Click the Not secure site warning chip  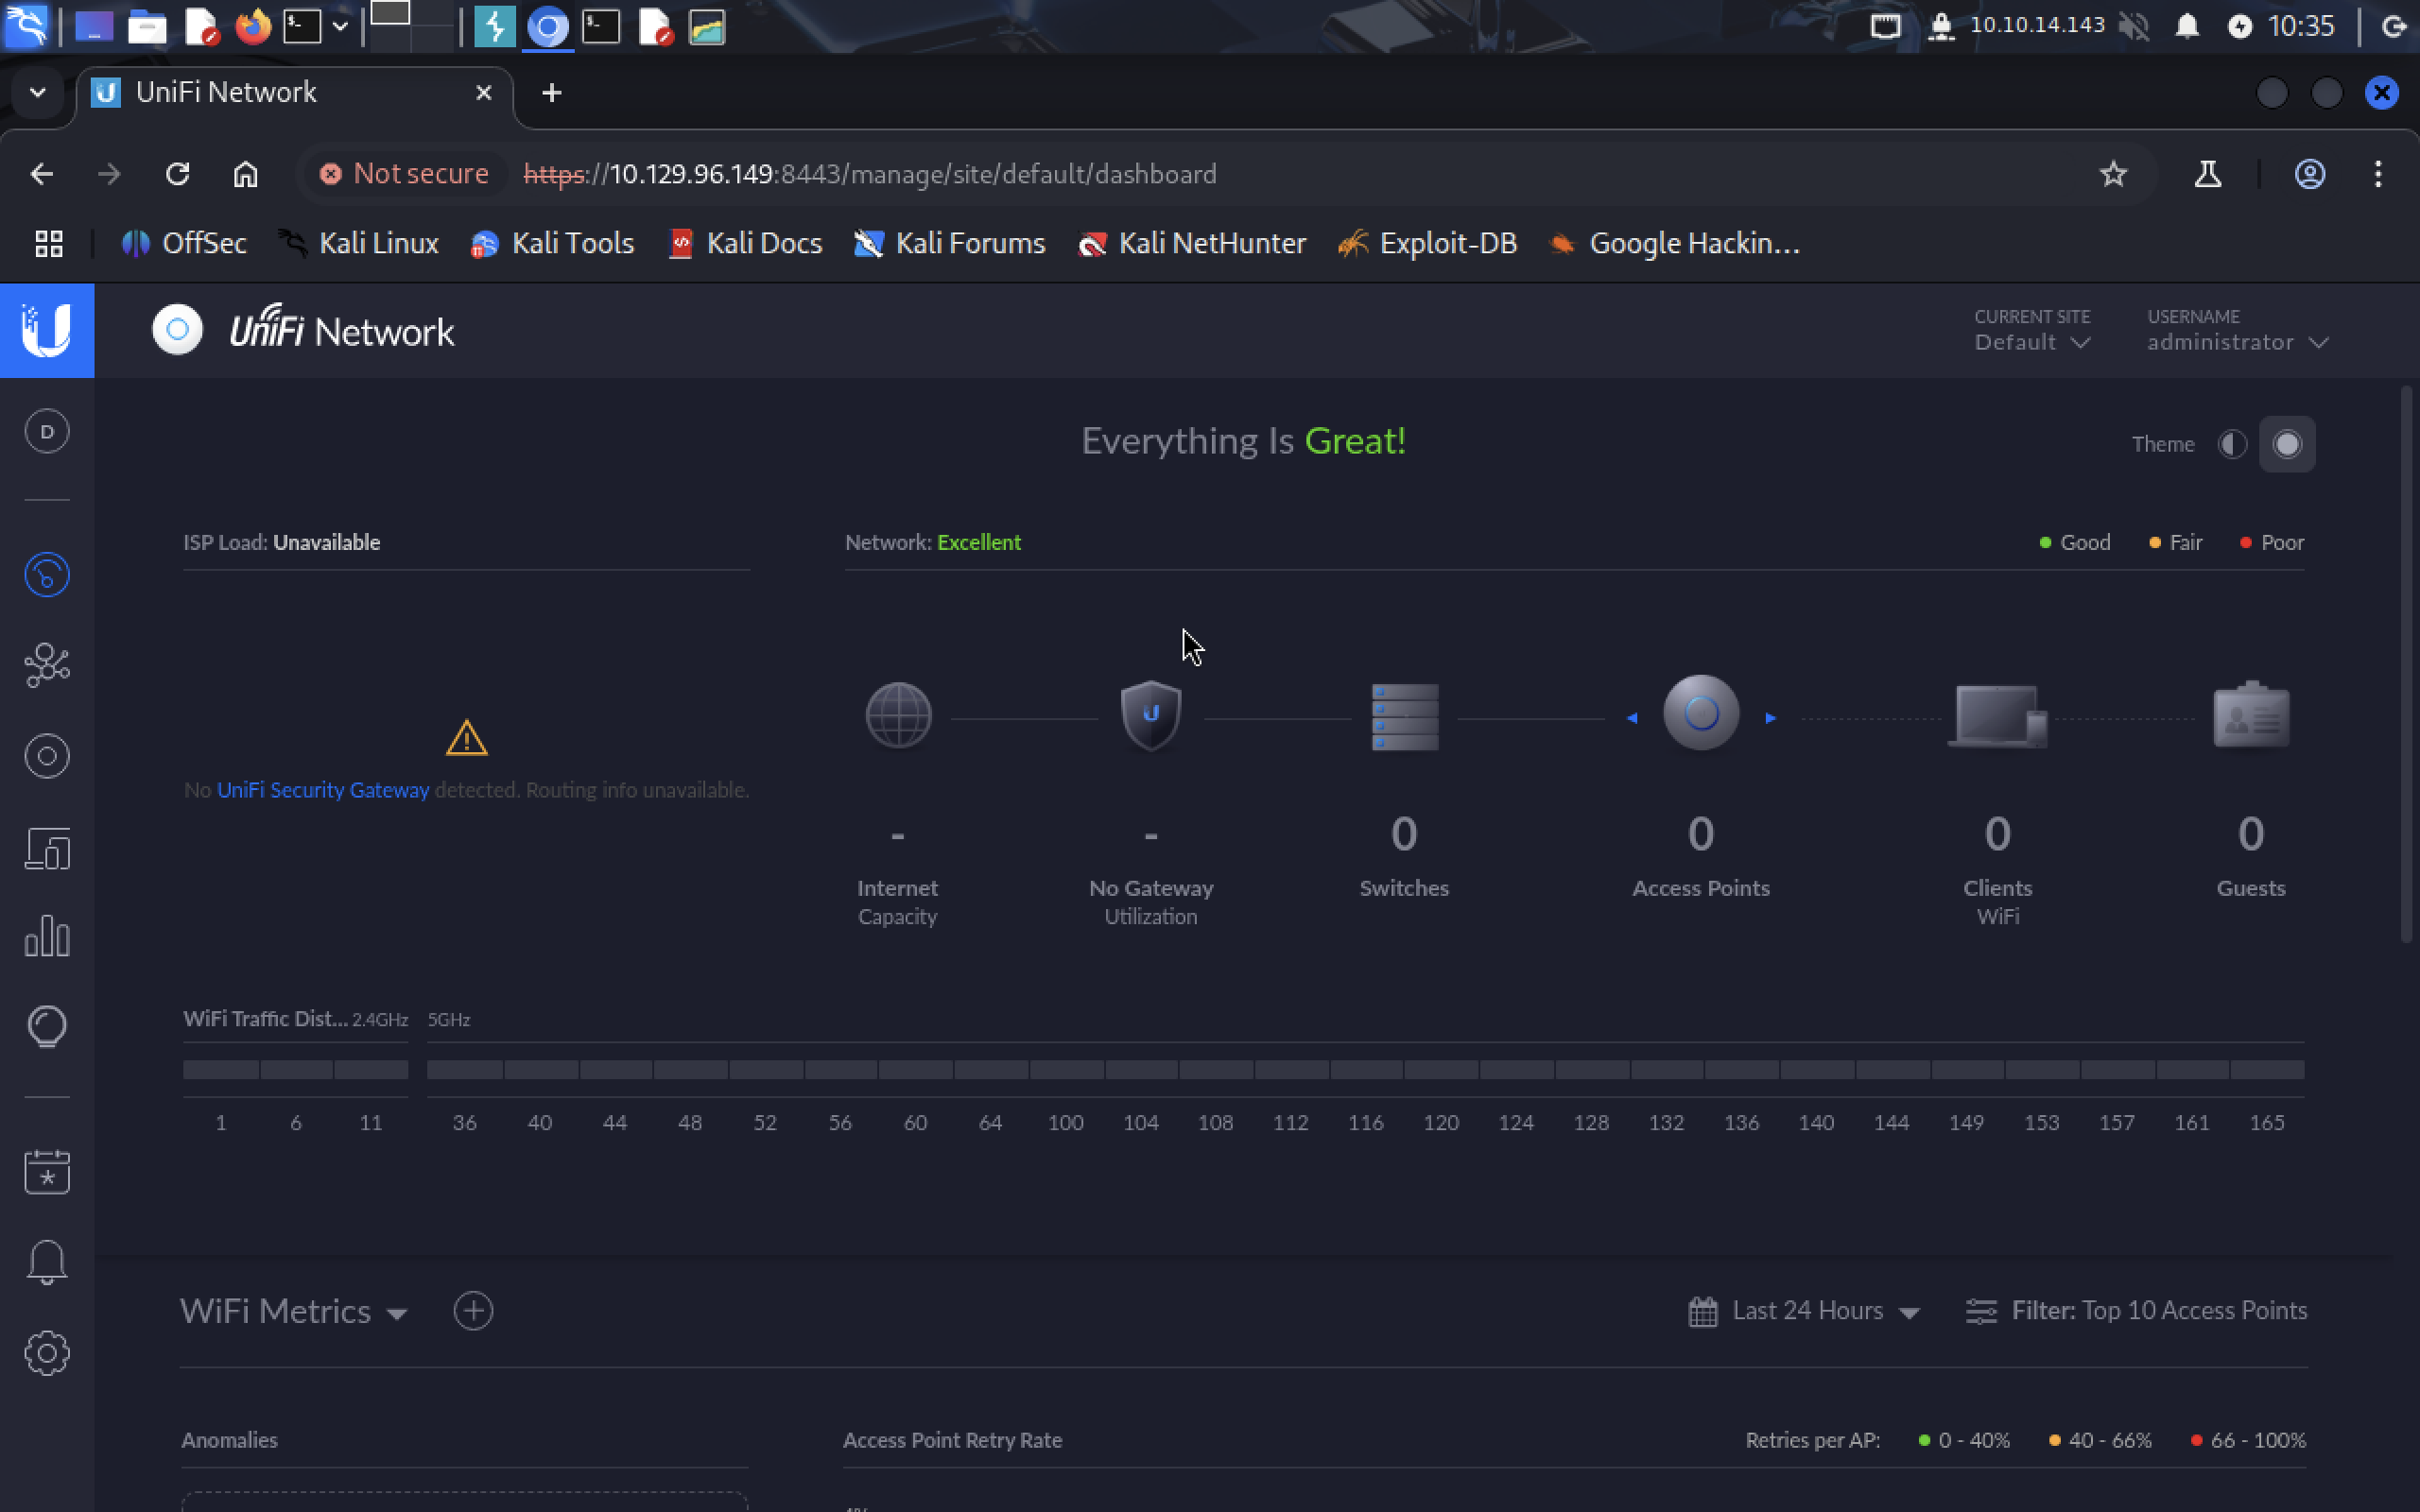coord(404,174)
